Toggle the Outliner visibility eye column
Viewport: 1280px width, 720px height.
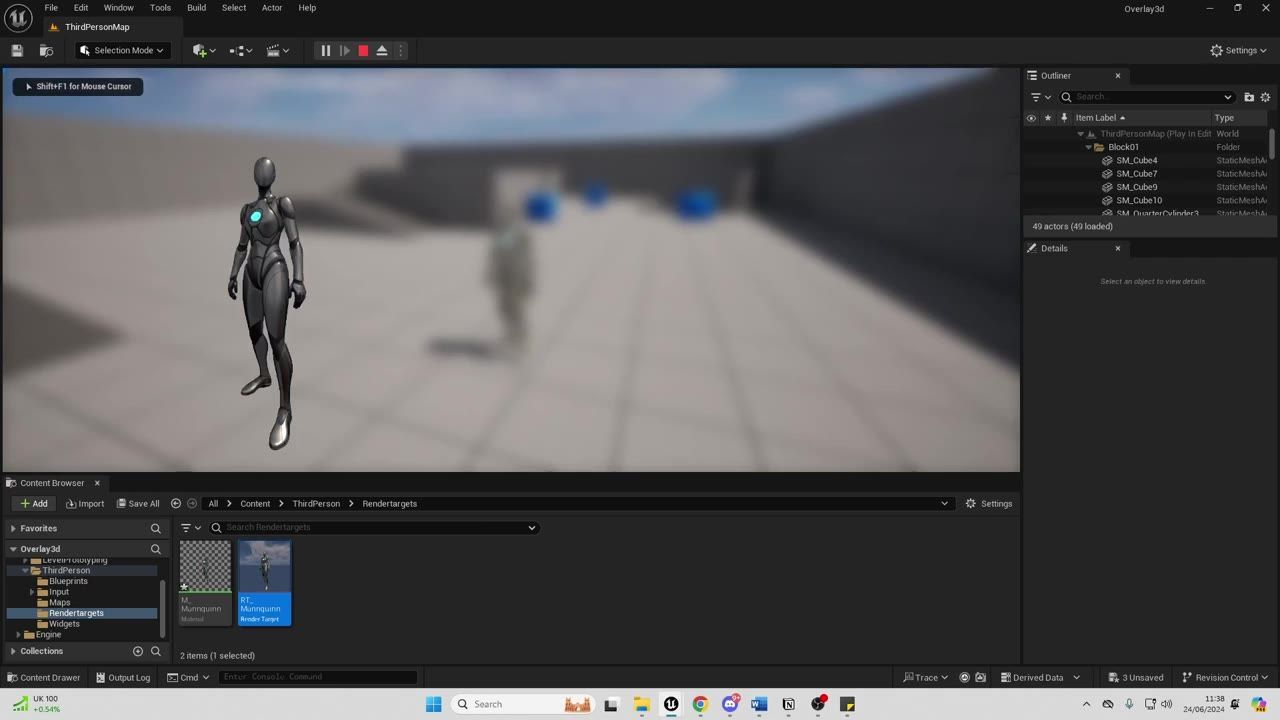point(1031,118)
